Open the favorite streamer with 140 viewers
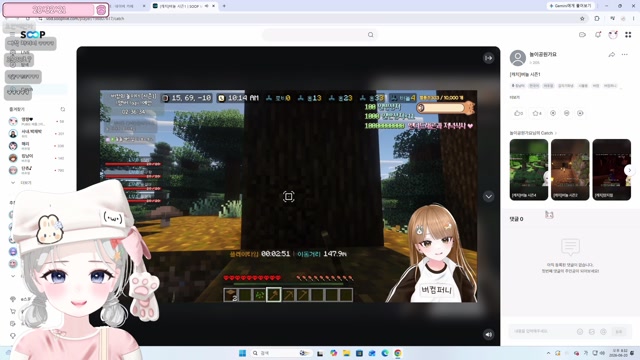Image resolution: width=640 pixels, height=360 pixels. [37, 158]
